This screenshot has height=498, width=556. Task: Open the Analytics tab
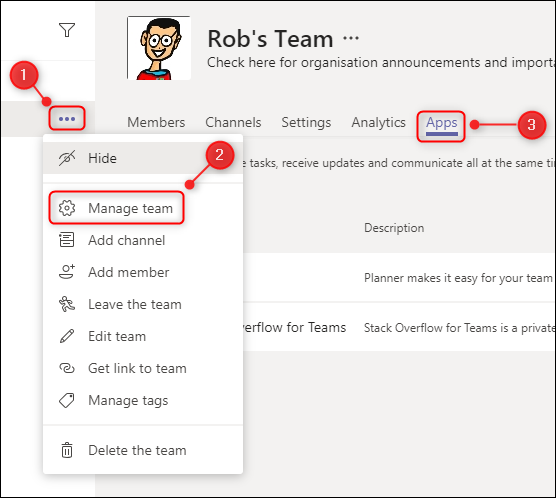(x=378, y=122)
